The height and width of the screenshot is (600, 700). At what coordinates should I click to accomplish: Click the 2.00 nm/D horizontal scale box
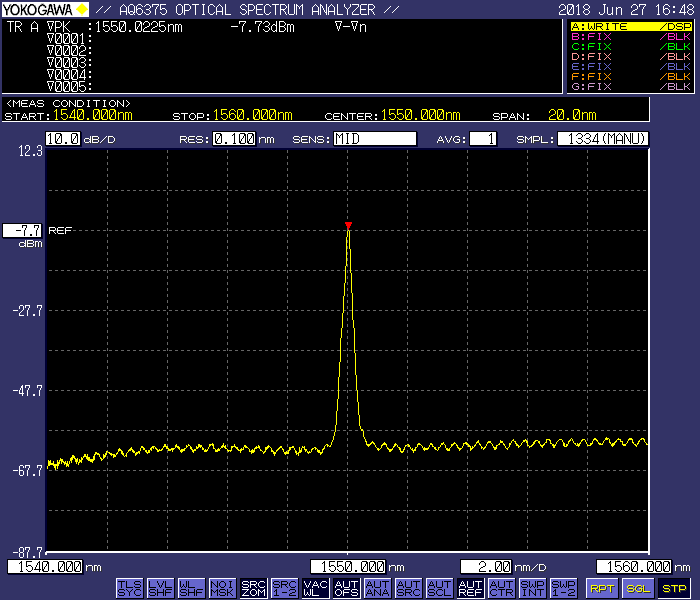[x=487, y=567]
